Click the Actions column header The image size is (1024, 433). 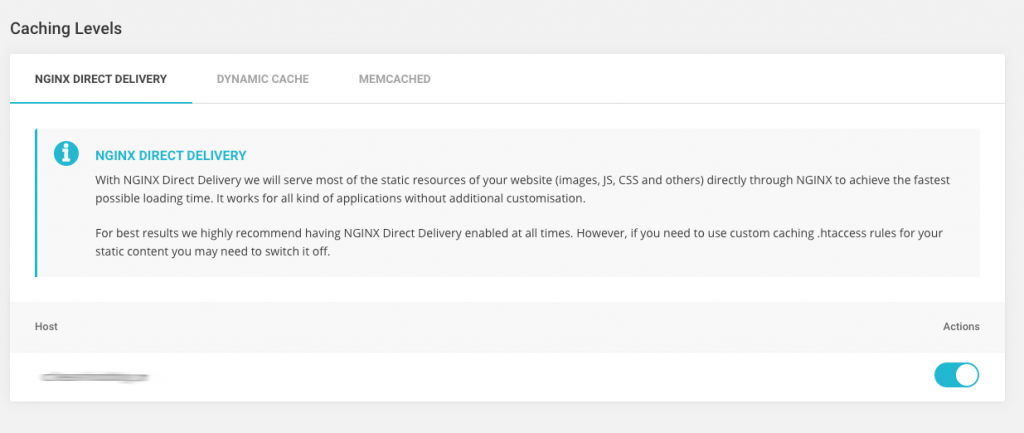[x=961, y=327]
